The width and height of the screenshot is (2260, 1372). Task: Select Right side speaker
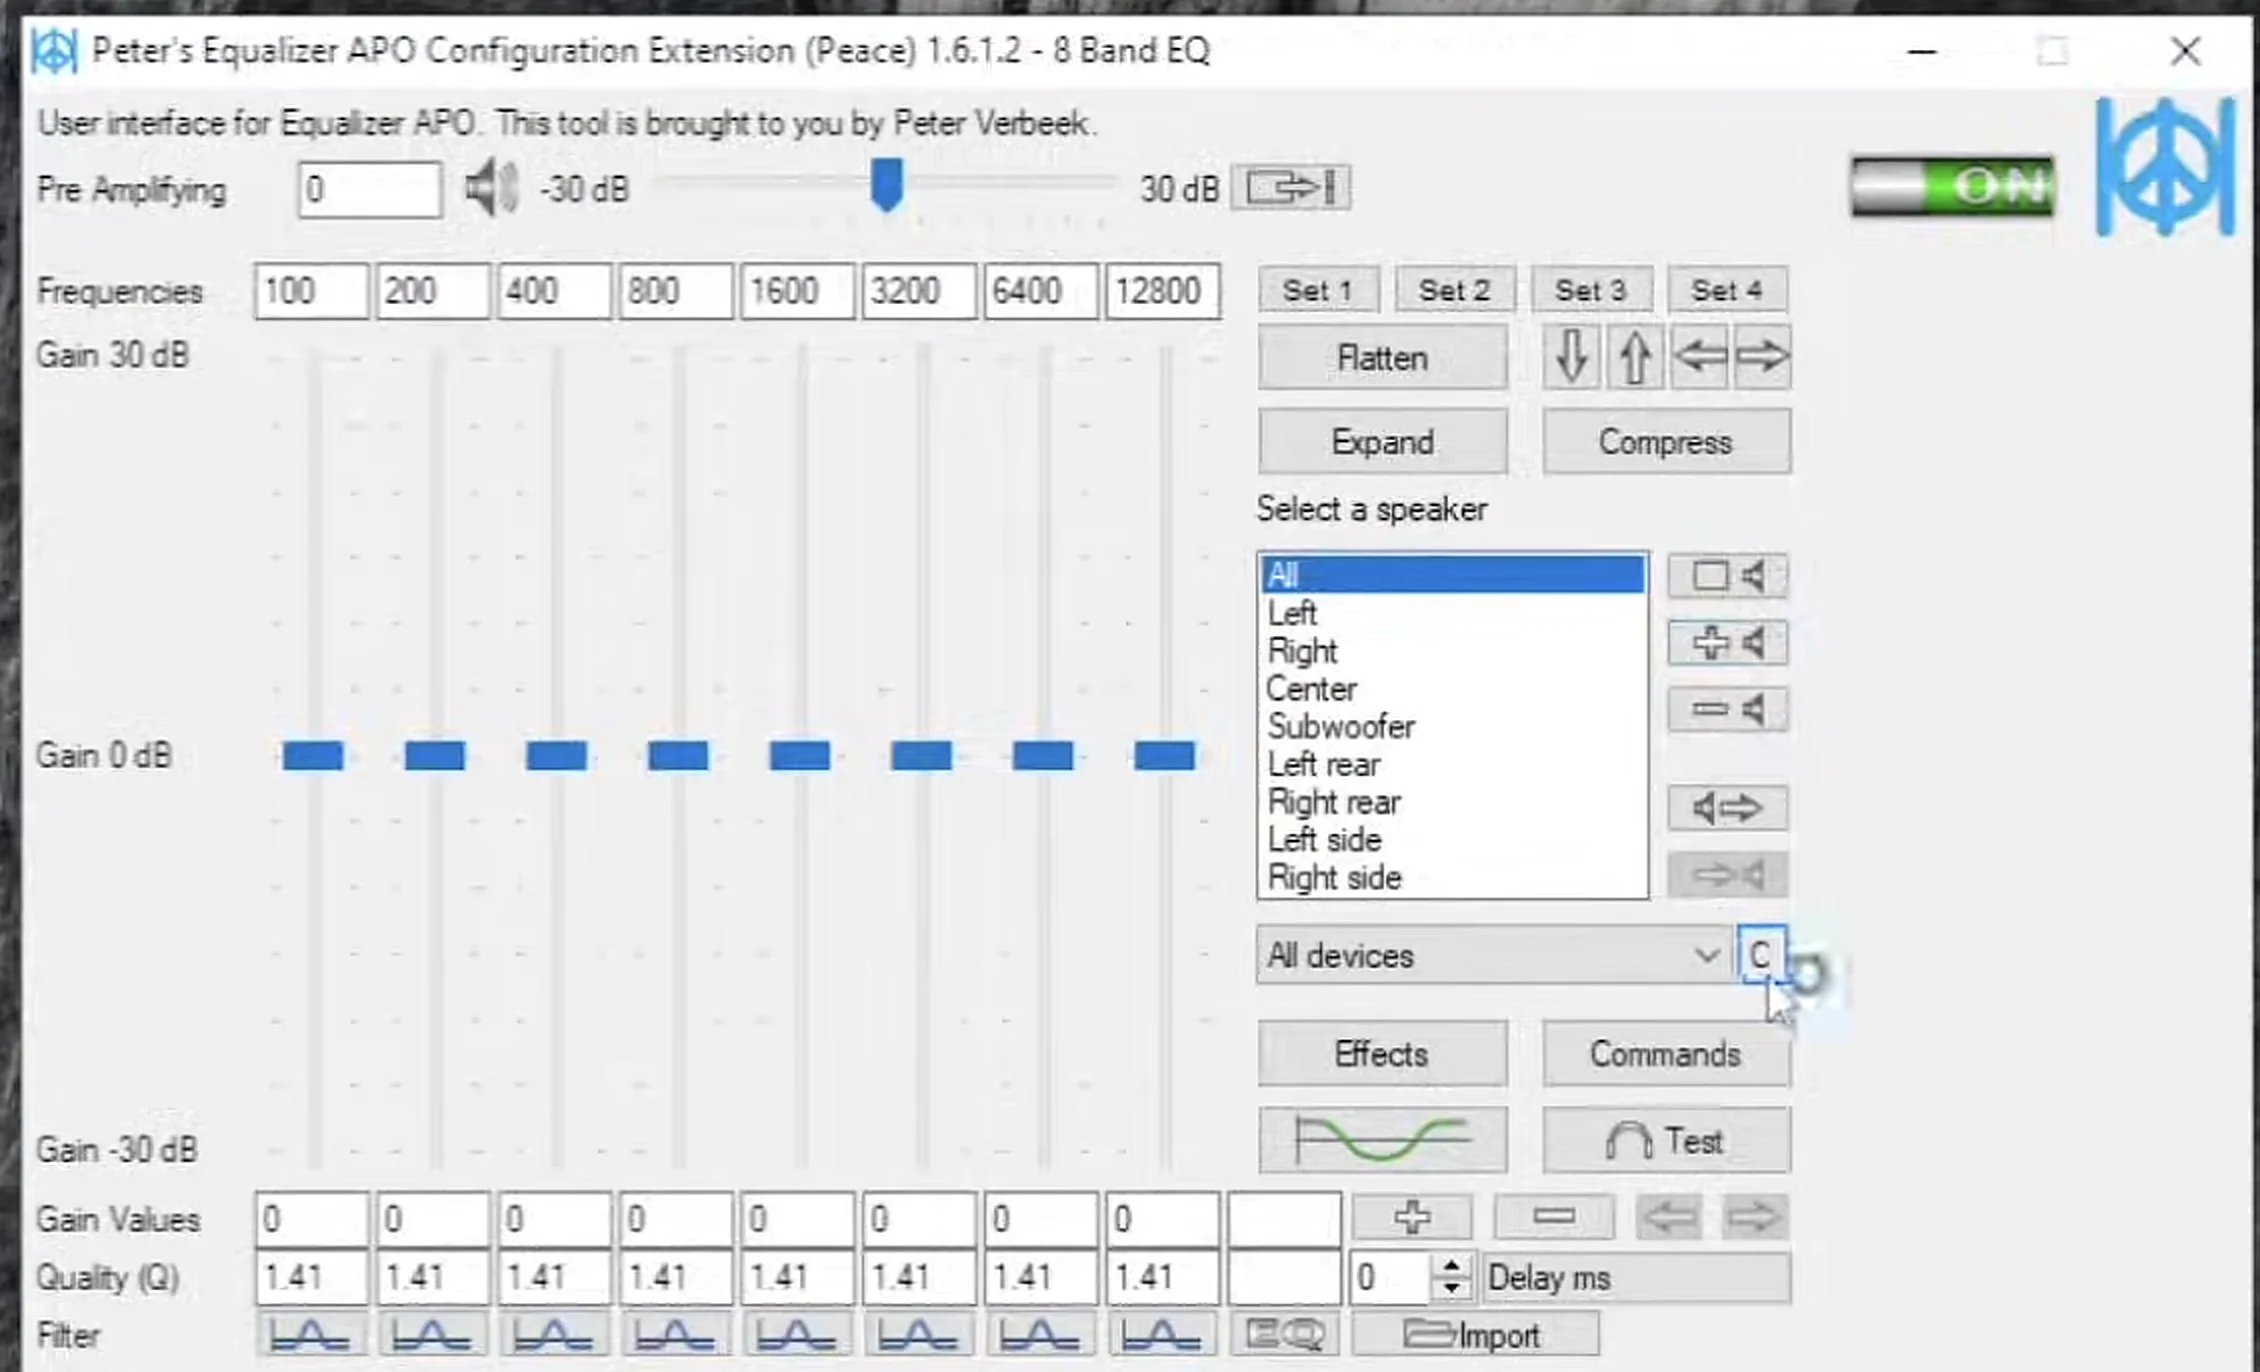pos(1452,878)
